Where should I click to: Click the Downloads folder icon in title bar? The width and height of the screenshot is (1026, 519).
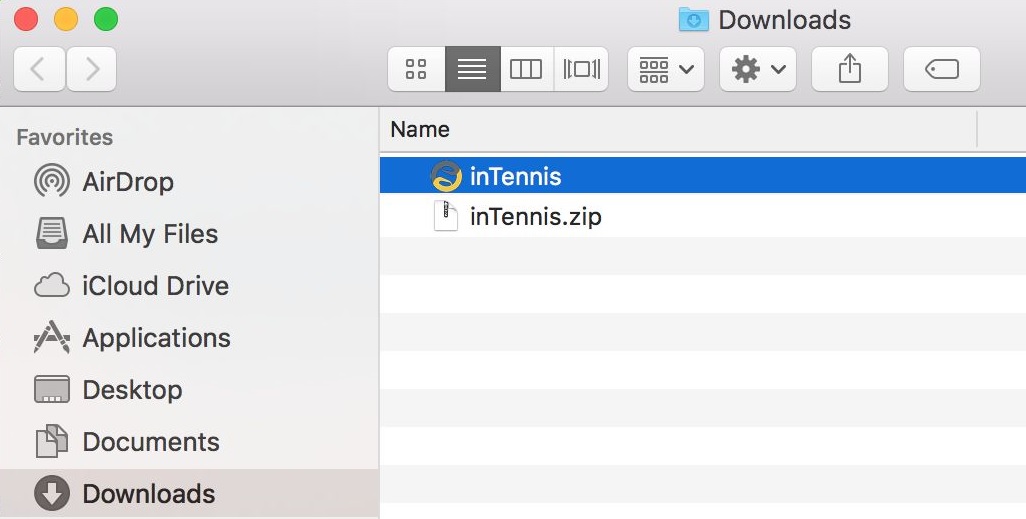click(694, 20)
